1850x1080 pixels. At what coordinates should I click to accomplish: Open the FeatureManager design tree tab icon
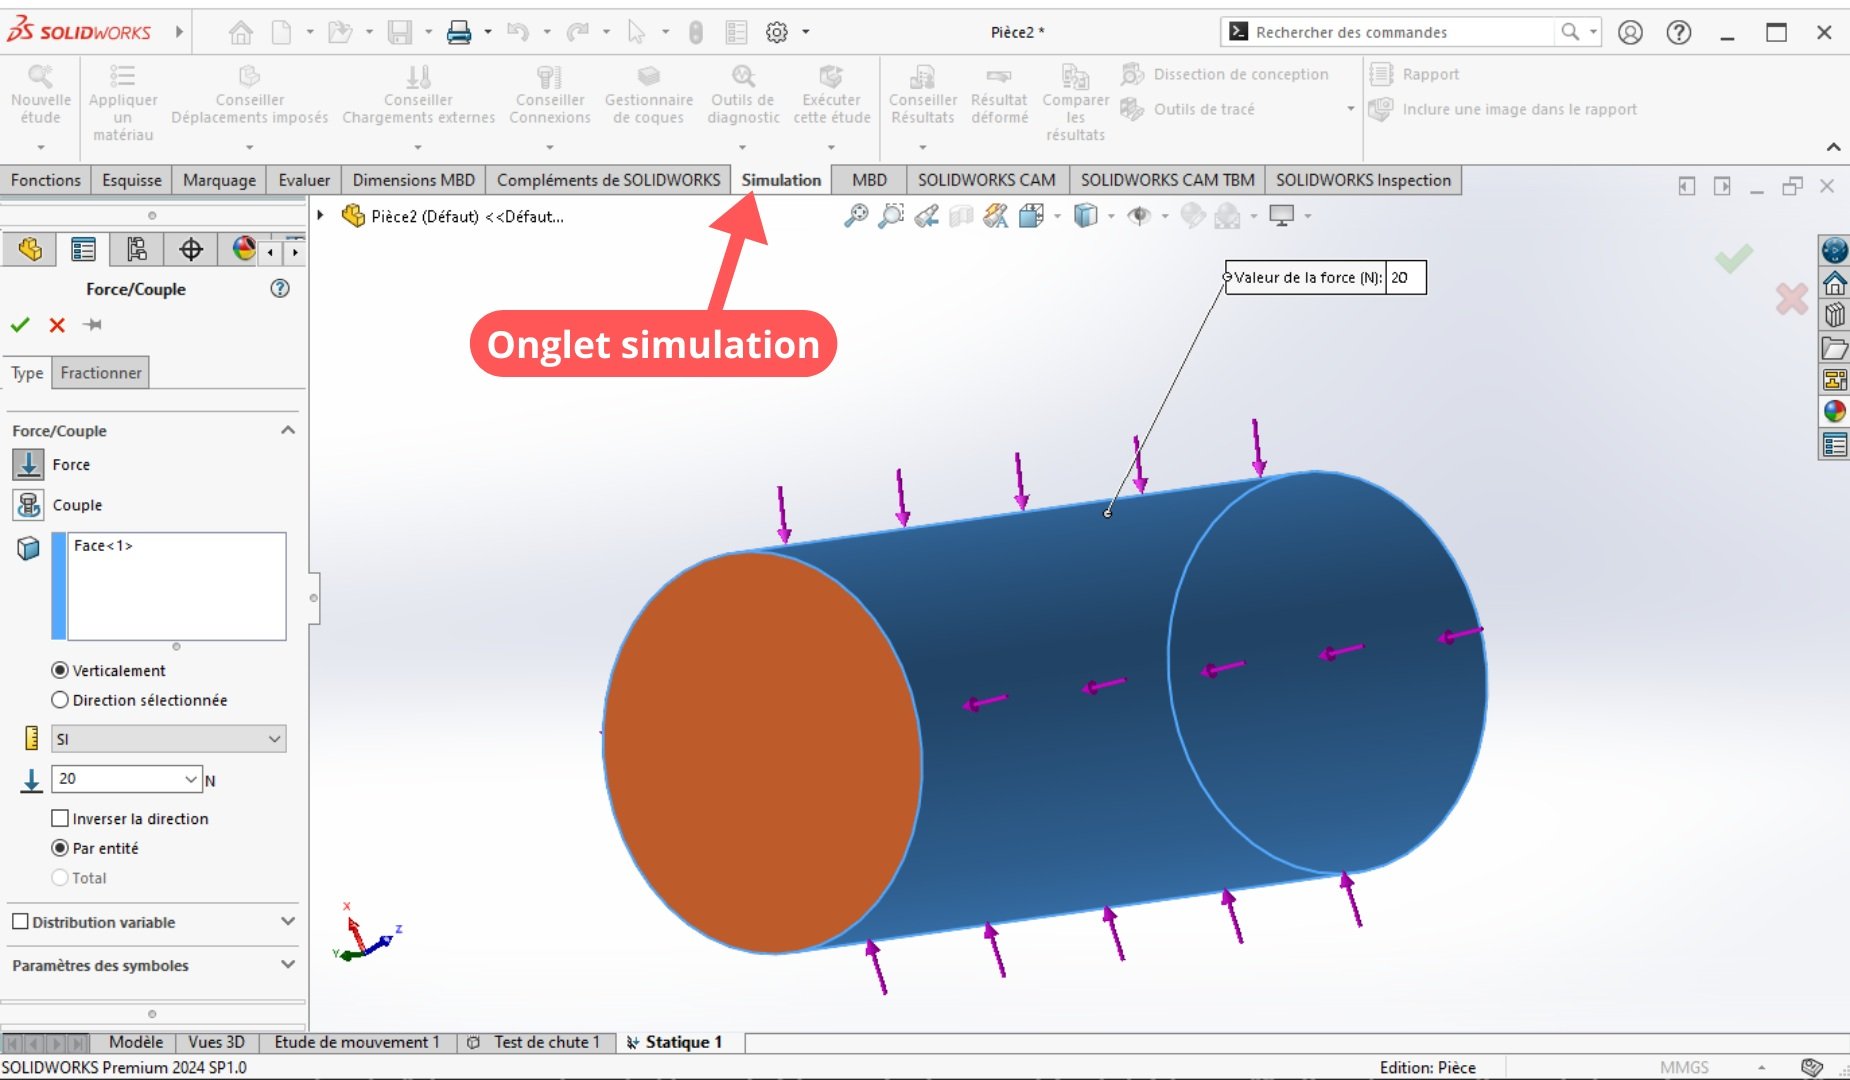click(30, 249)
